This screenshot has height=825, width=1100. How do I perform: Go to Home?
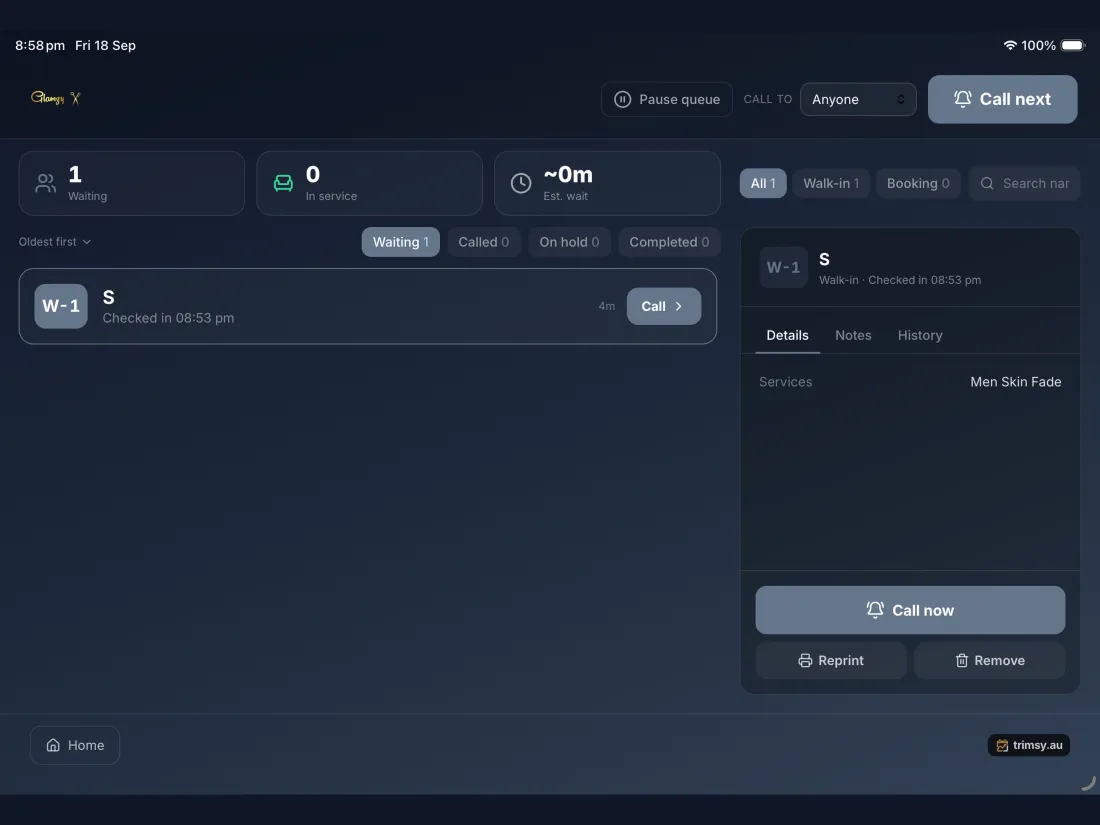75,745
